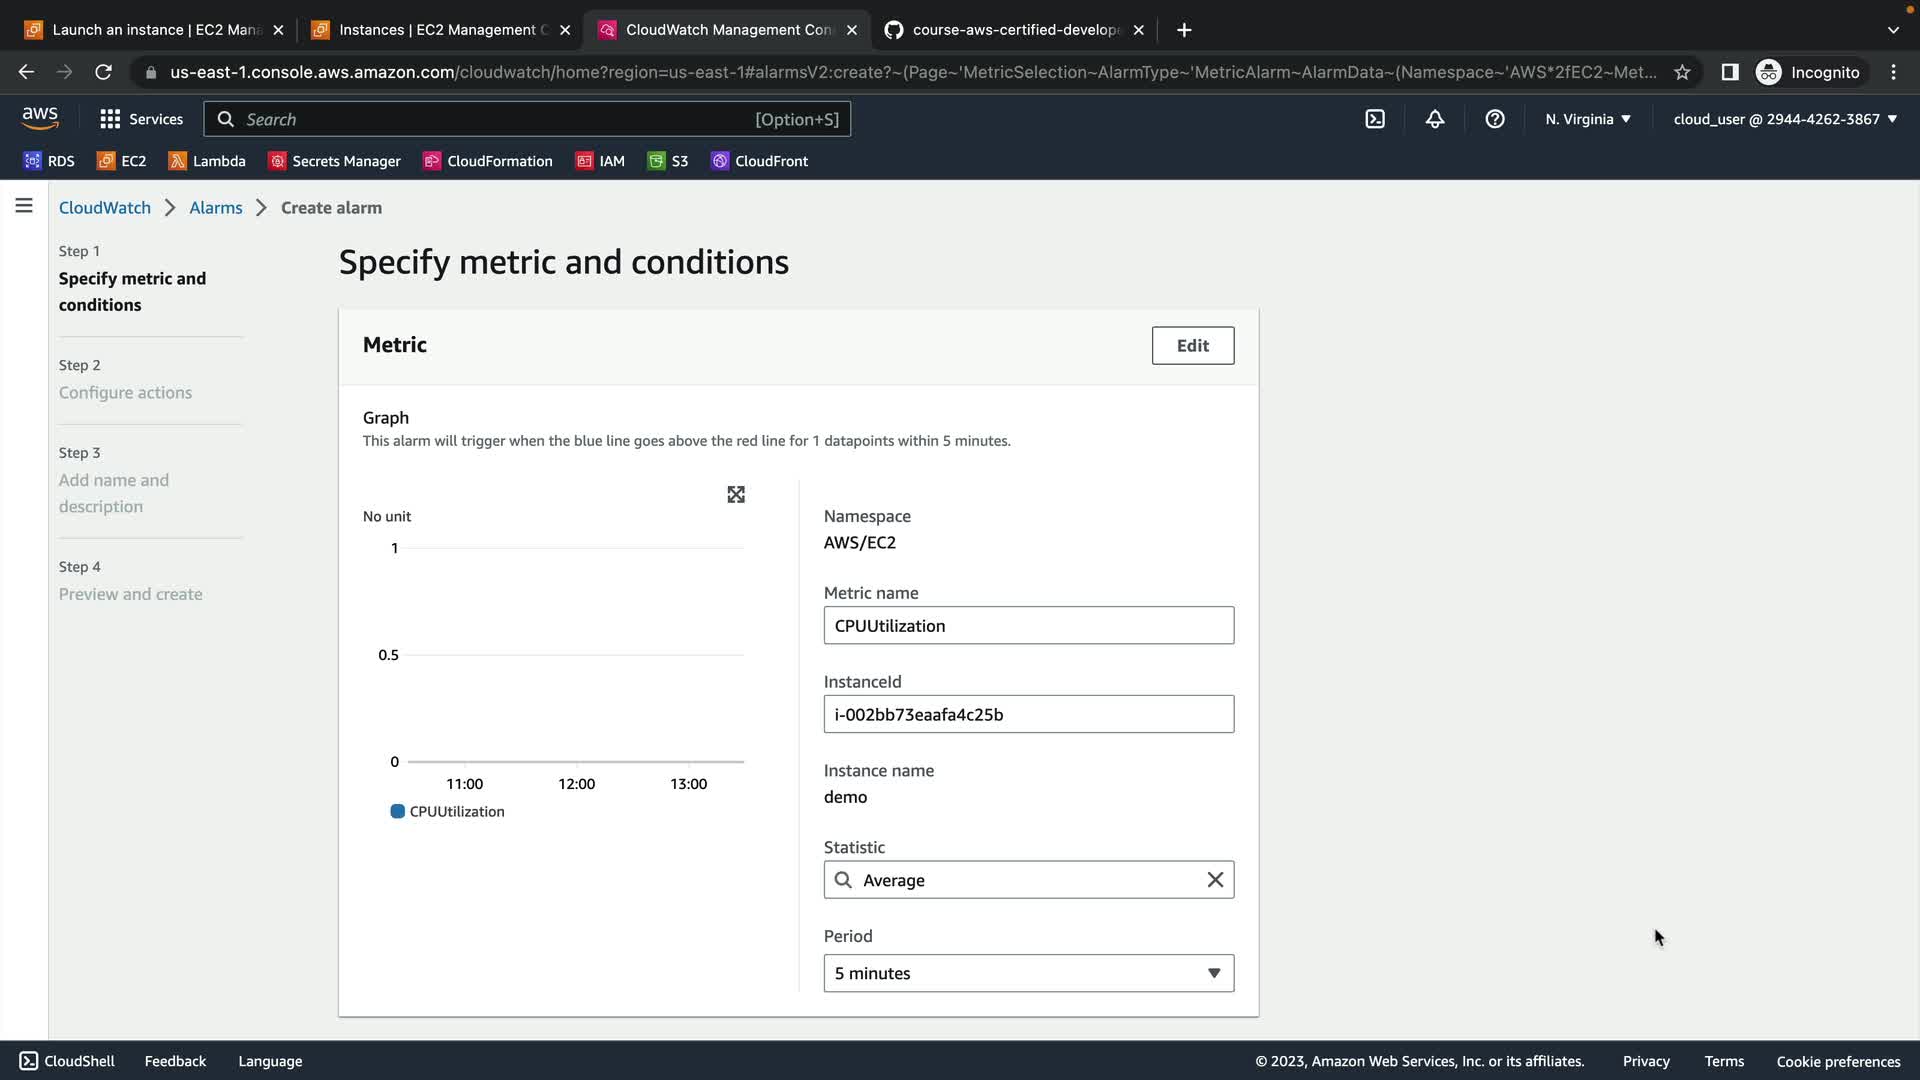Image resolution: width=1920 pixels, height=1080 pixels.
Task: Open CloudShell icon in top navigation bar
Action: (1375, 119)
